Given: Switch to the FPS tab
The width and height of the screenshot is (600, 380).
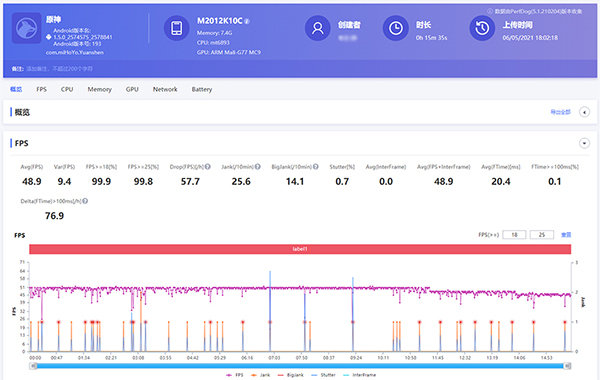Looking at the screenshot, I should (x=41, y=89).
